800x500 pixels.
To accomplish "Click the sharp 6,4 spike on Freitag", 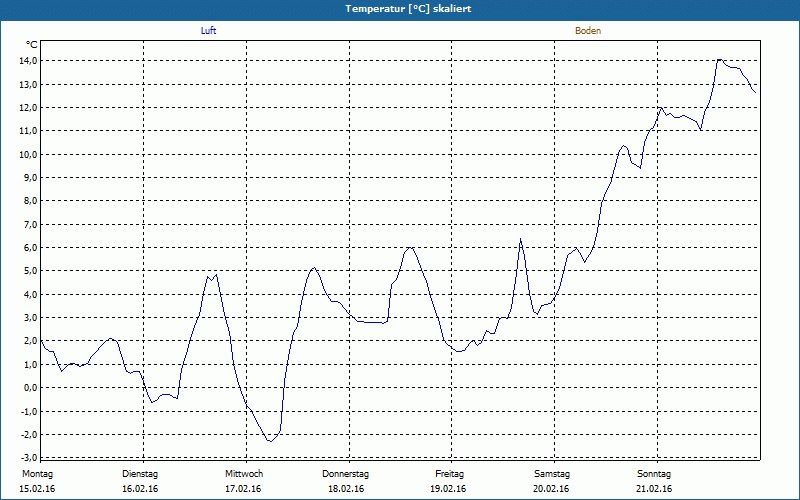I will click(x=520, y=239).
